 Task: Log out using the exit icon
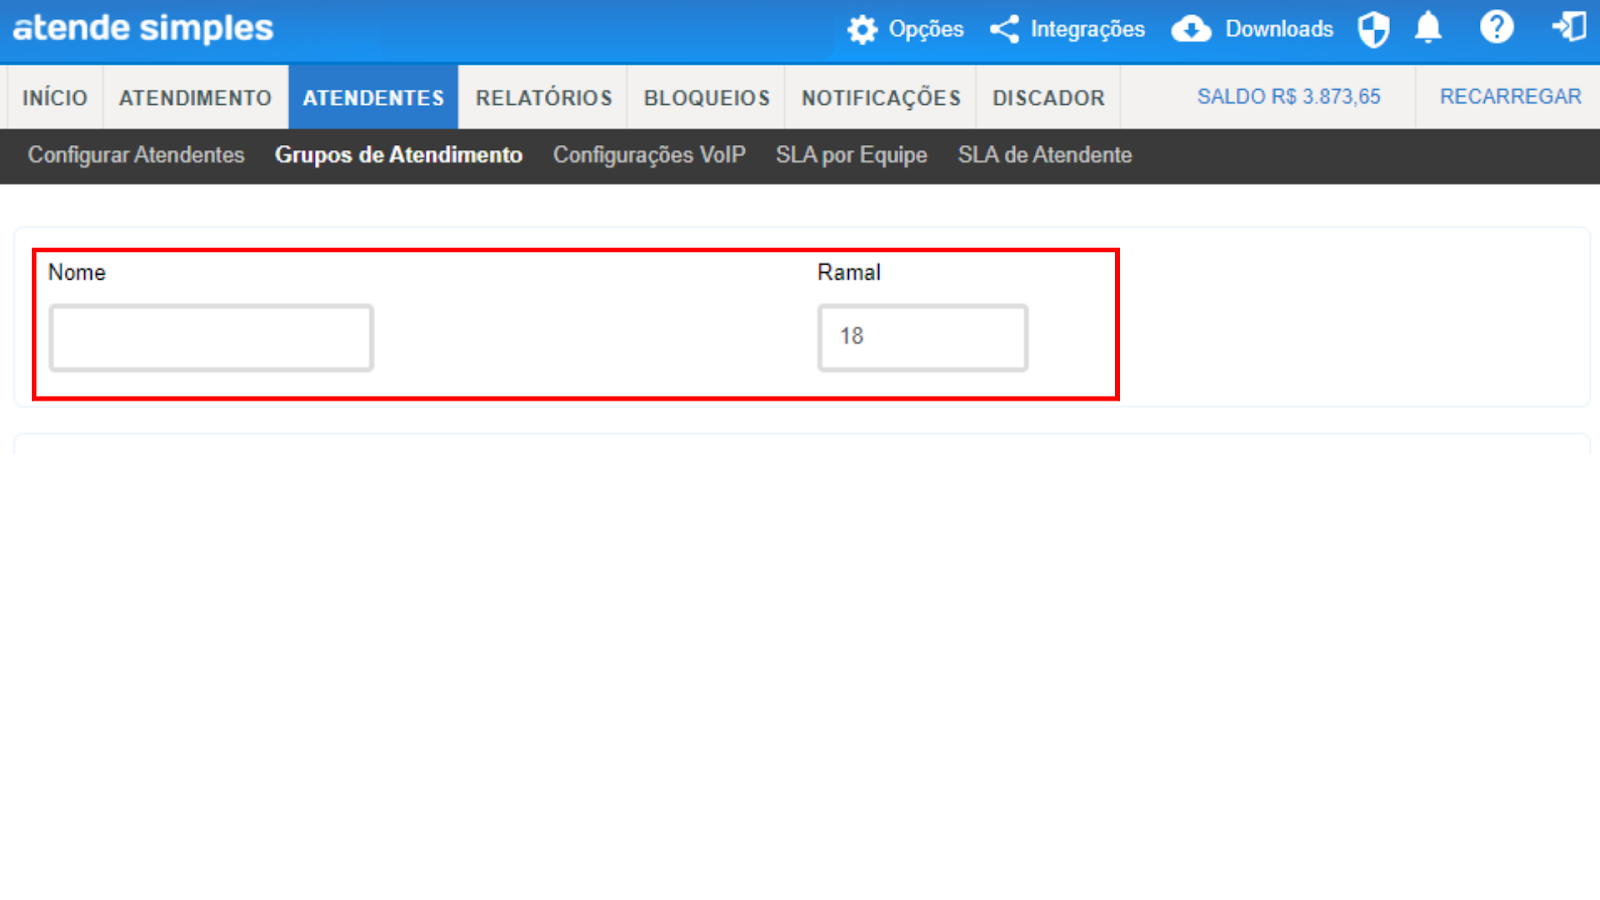pyautogui.click(x=1569, y=27)
